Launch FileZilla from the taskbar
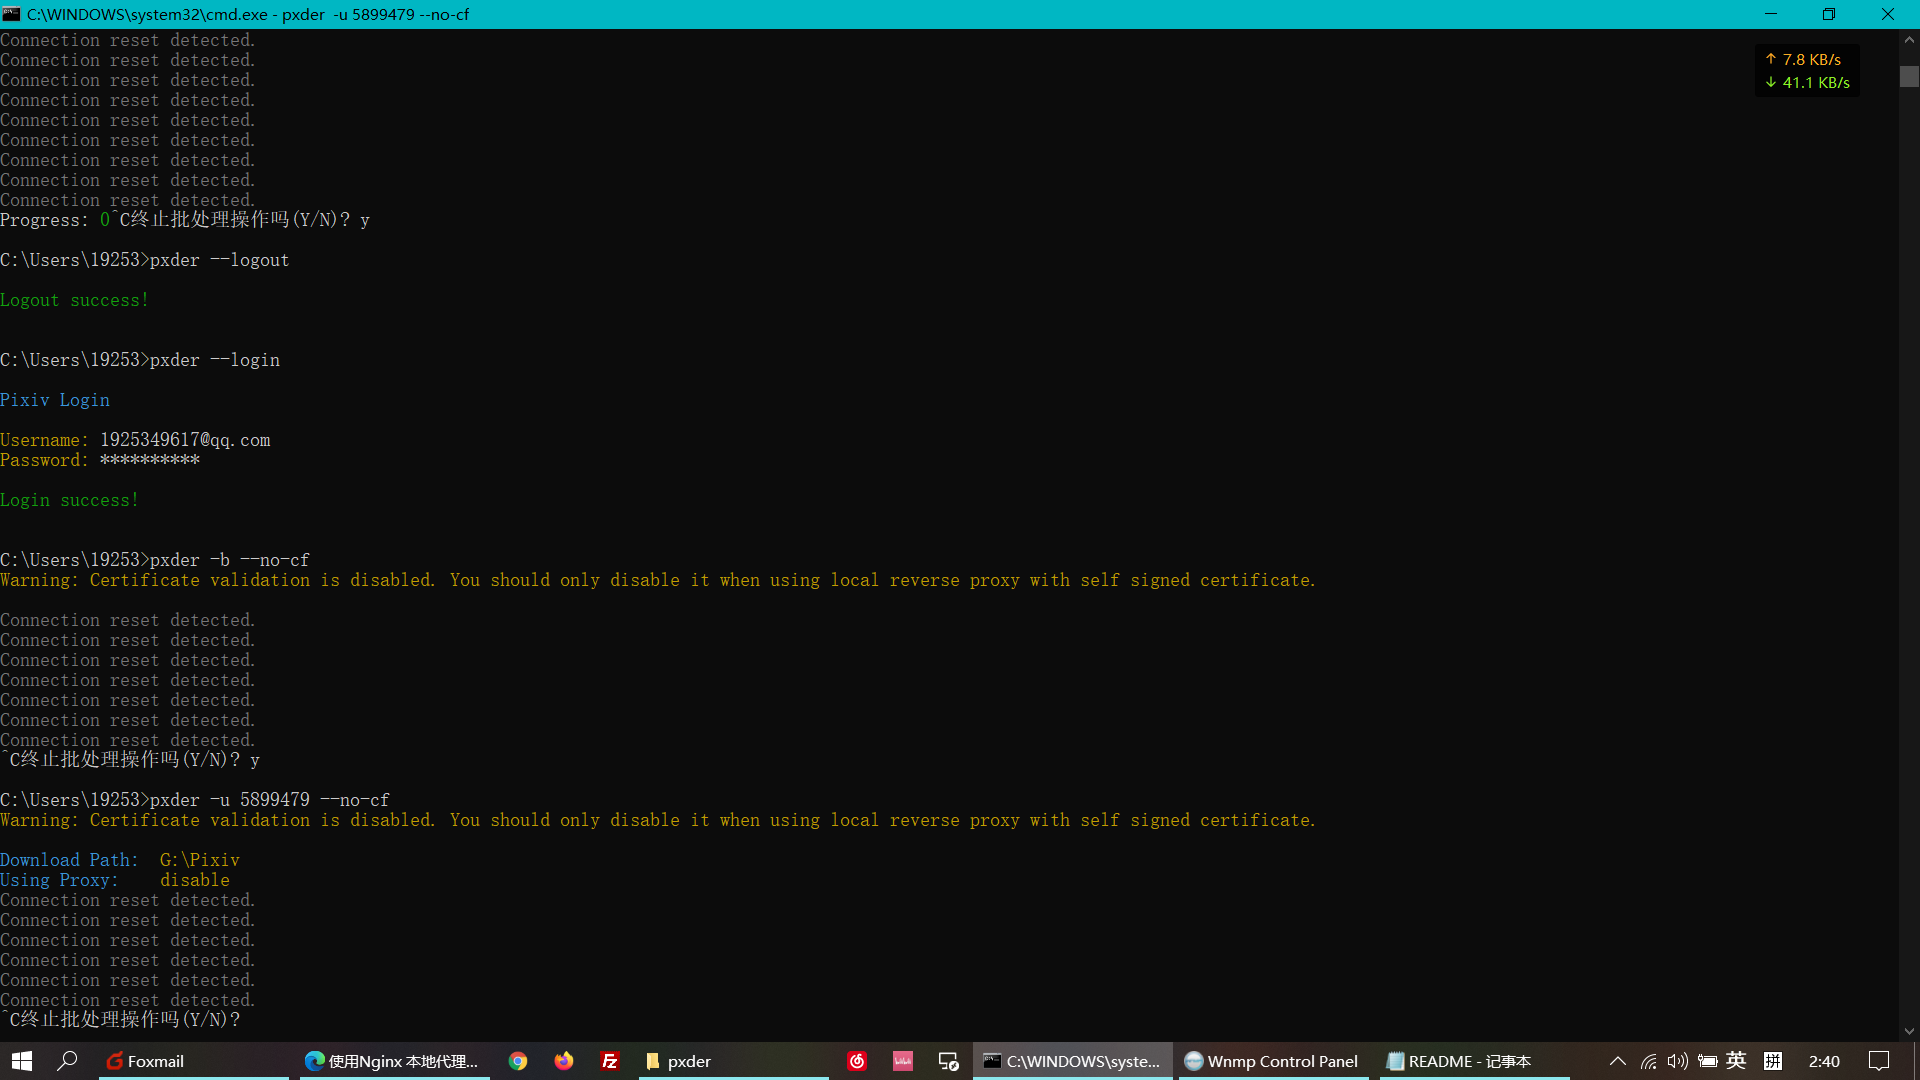 coord(610,1061)
